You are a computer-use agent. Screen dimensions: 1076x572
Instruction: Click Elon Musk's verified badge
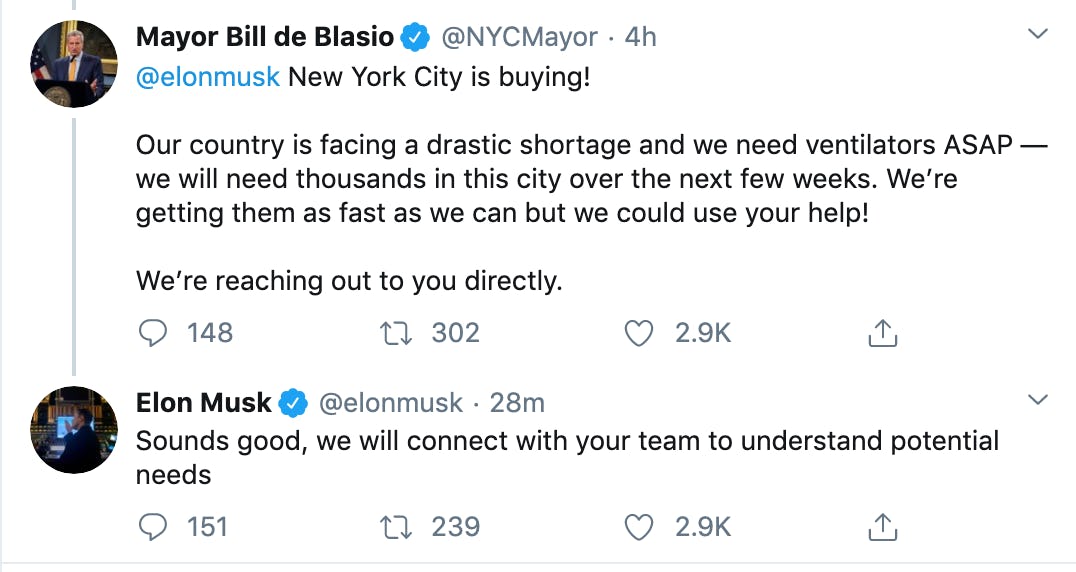pos(292,404)
